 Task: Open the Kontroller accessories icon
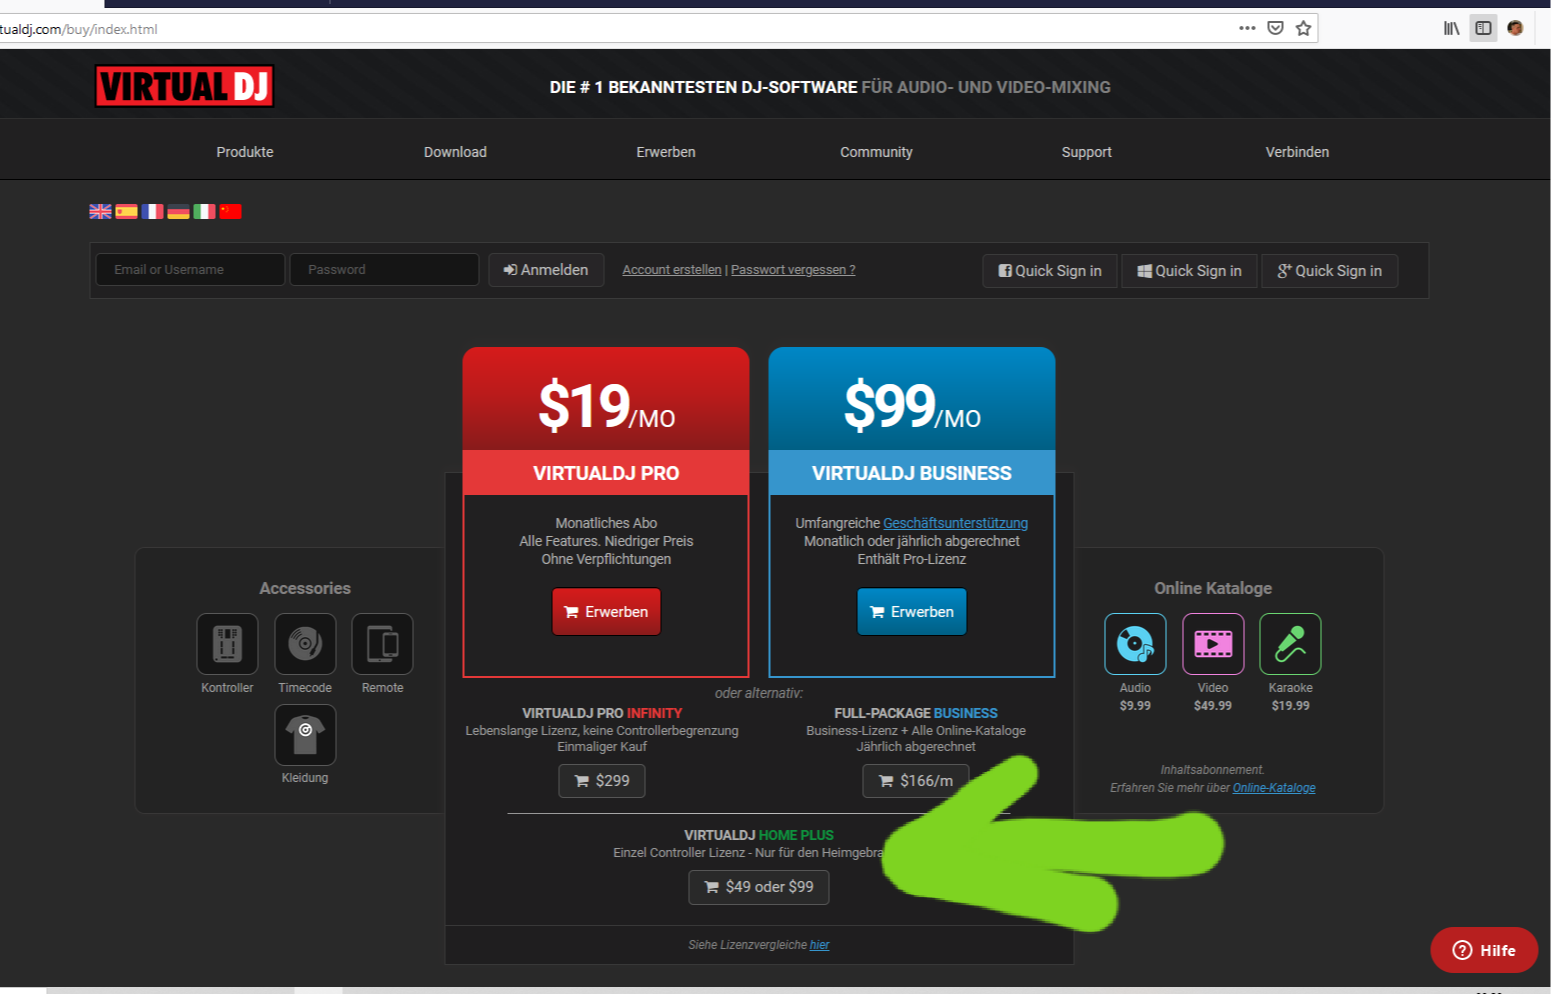(227, 644)
